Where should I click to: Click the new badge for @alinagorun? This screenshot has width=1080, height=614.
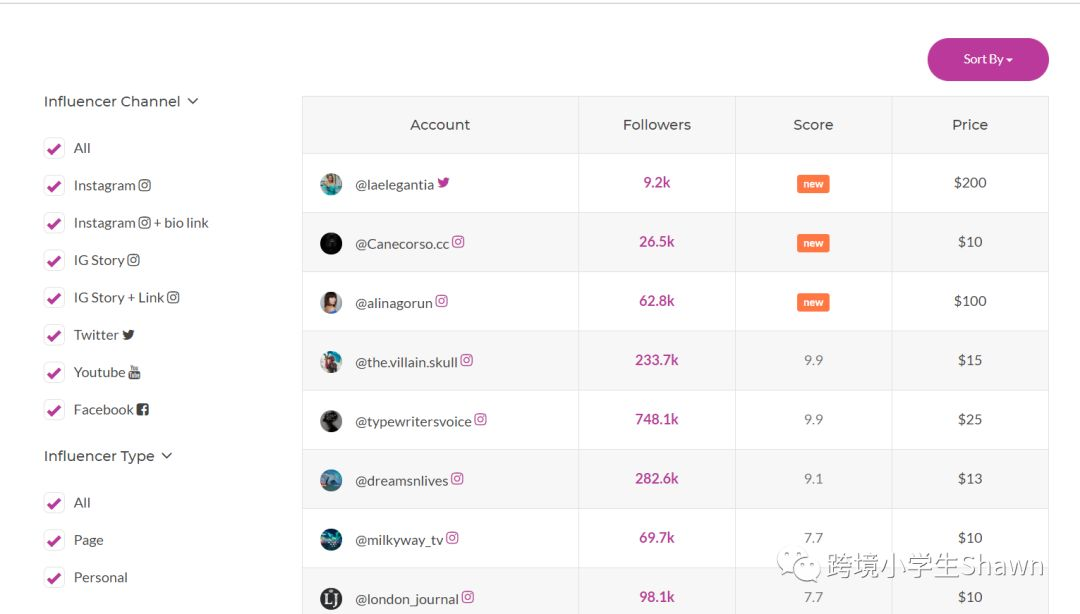coord(813,303)
